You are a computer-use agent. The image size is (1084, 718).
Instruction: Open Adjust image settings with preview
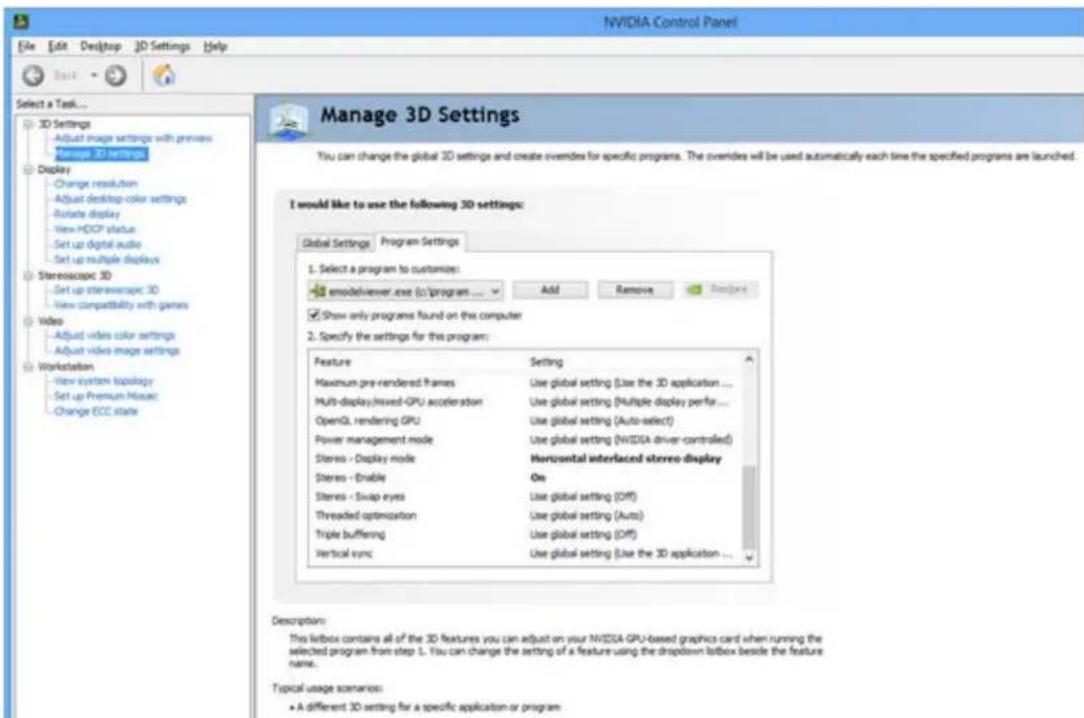133,138
